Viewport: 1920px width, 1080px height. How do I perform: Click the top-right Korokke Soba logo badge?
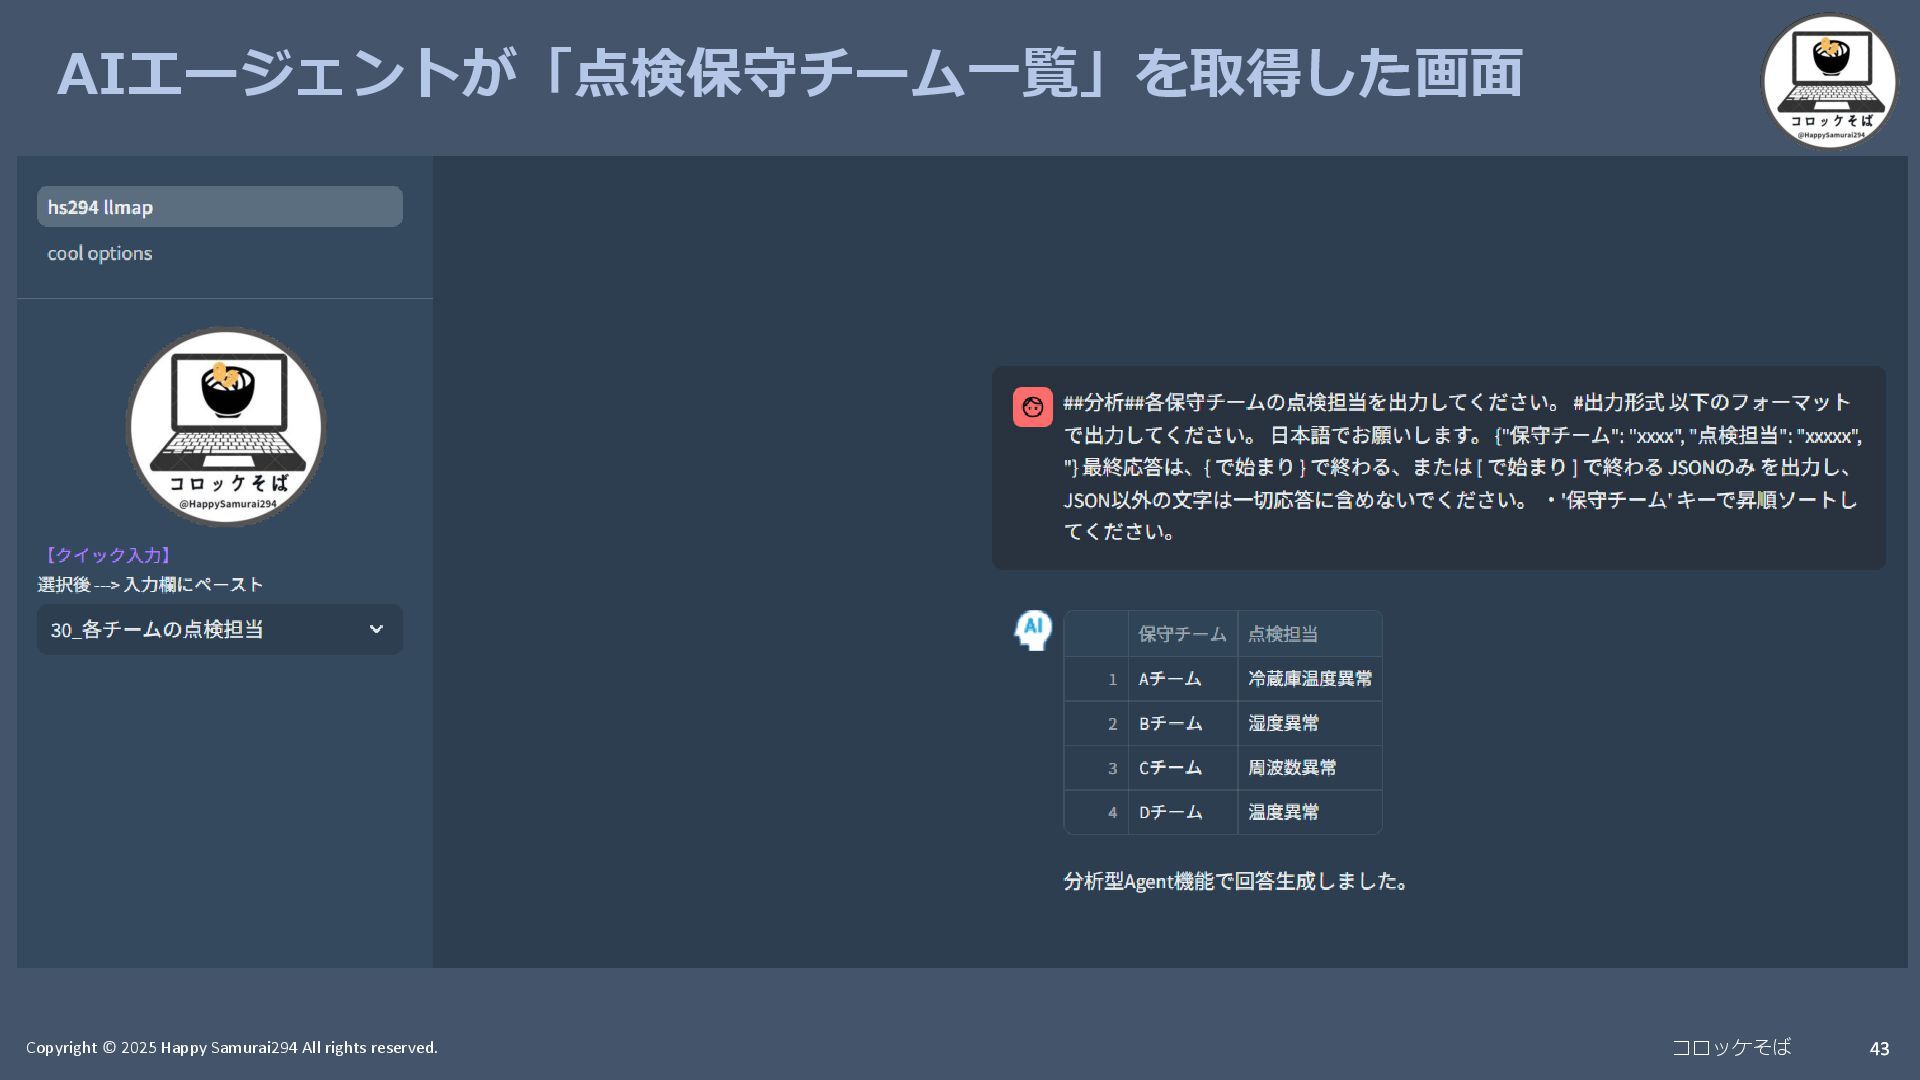click(1829, 81)
